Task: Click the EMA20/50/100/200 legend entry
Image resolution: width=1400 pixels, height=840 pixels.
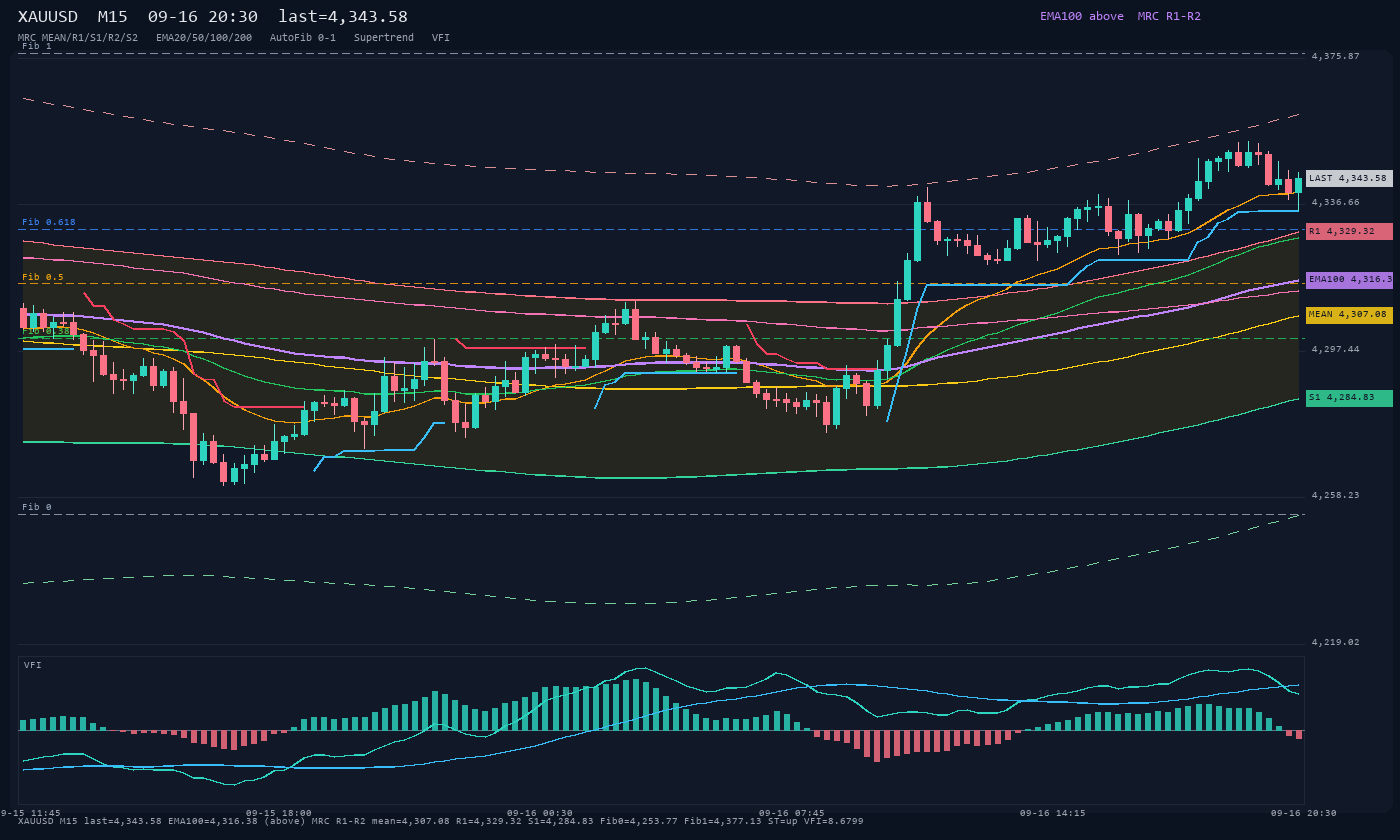Action: coord(204,37)
